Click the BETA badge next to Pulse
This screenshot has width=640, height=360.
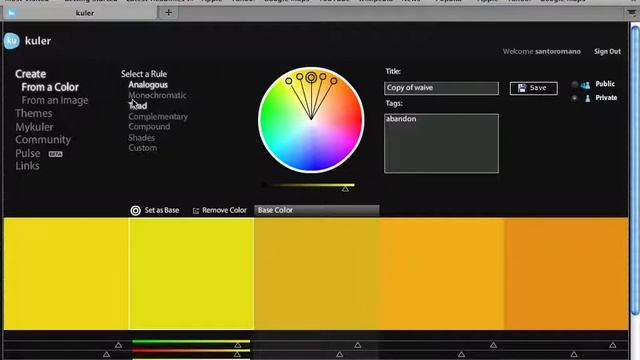56,154
